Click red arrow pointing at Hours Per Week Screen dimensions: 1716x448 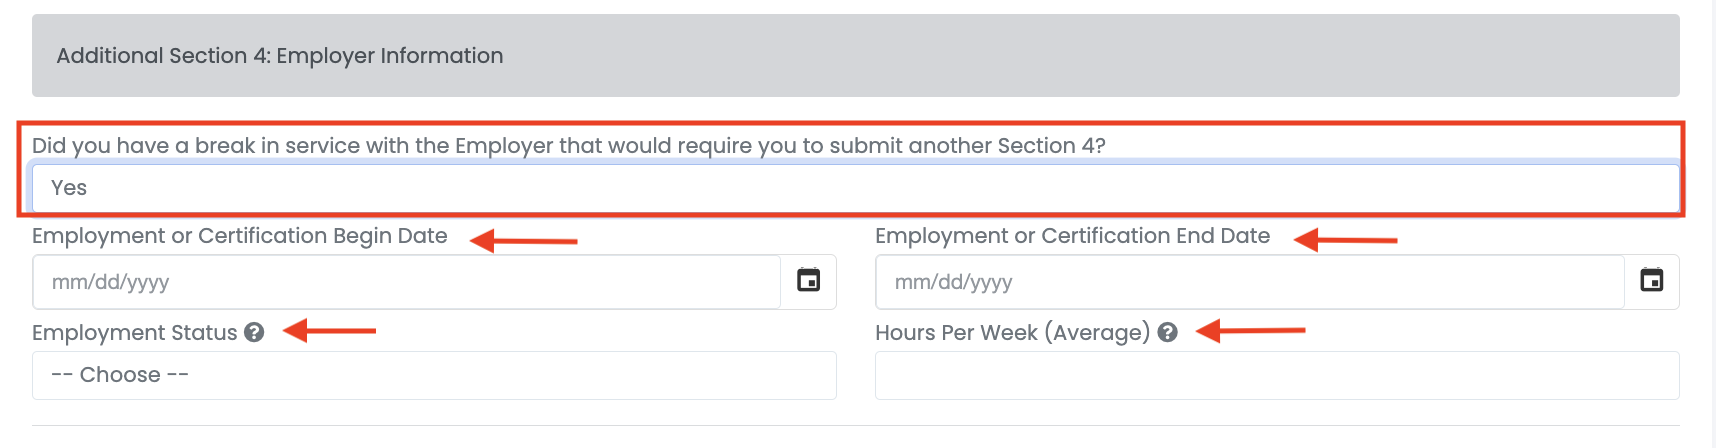tap(1250, 330)
